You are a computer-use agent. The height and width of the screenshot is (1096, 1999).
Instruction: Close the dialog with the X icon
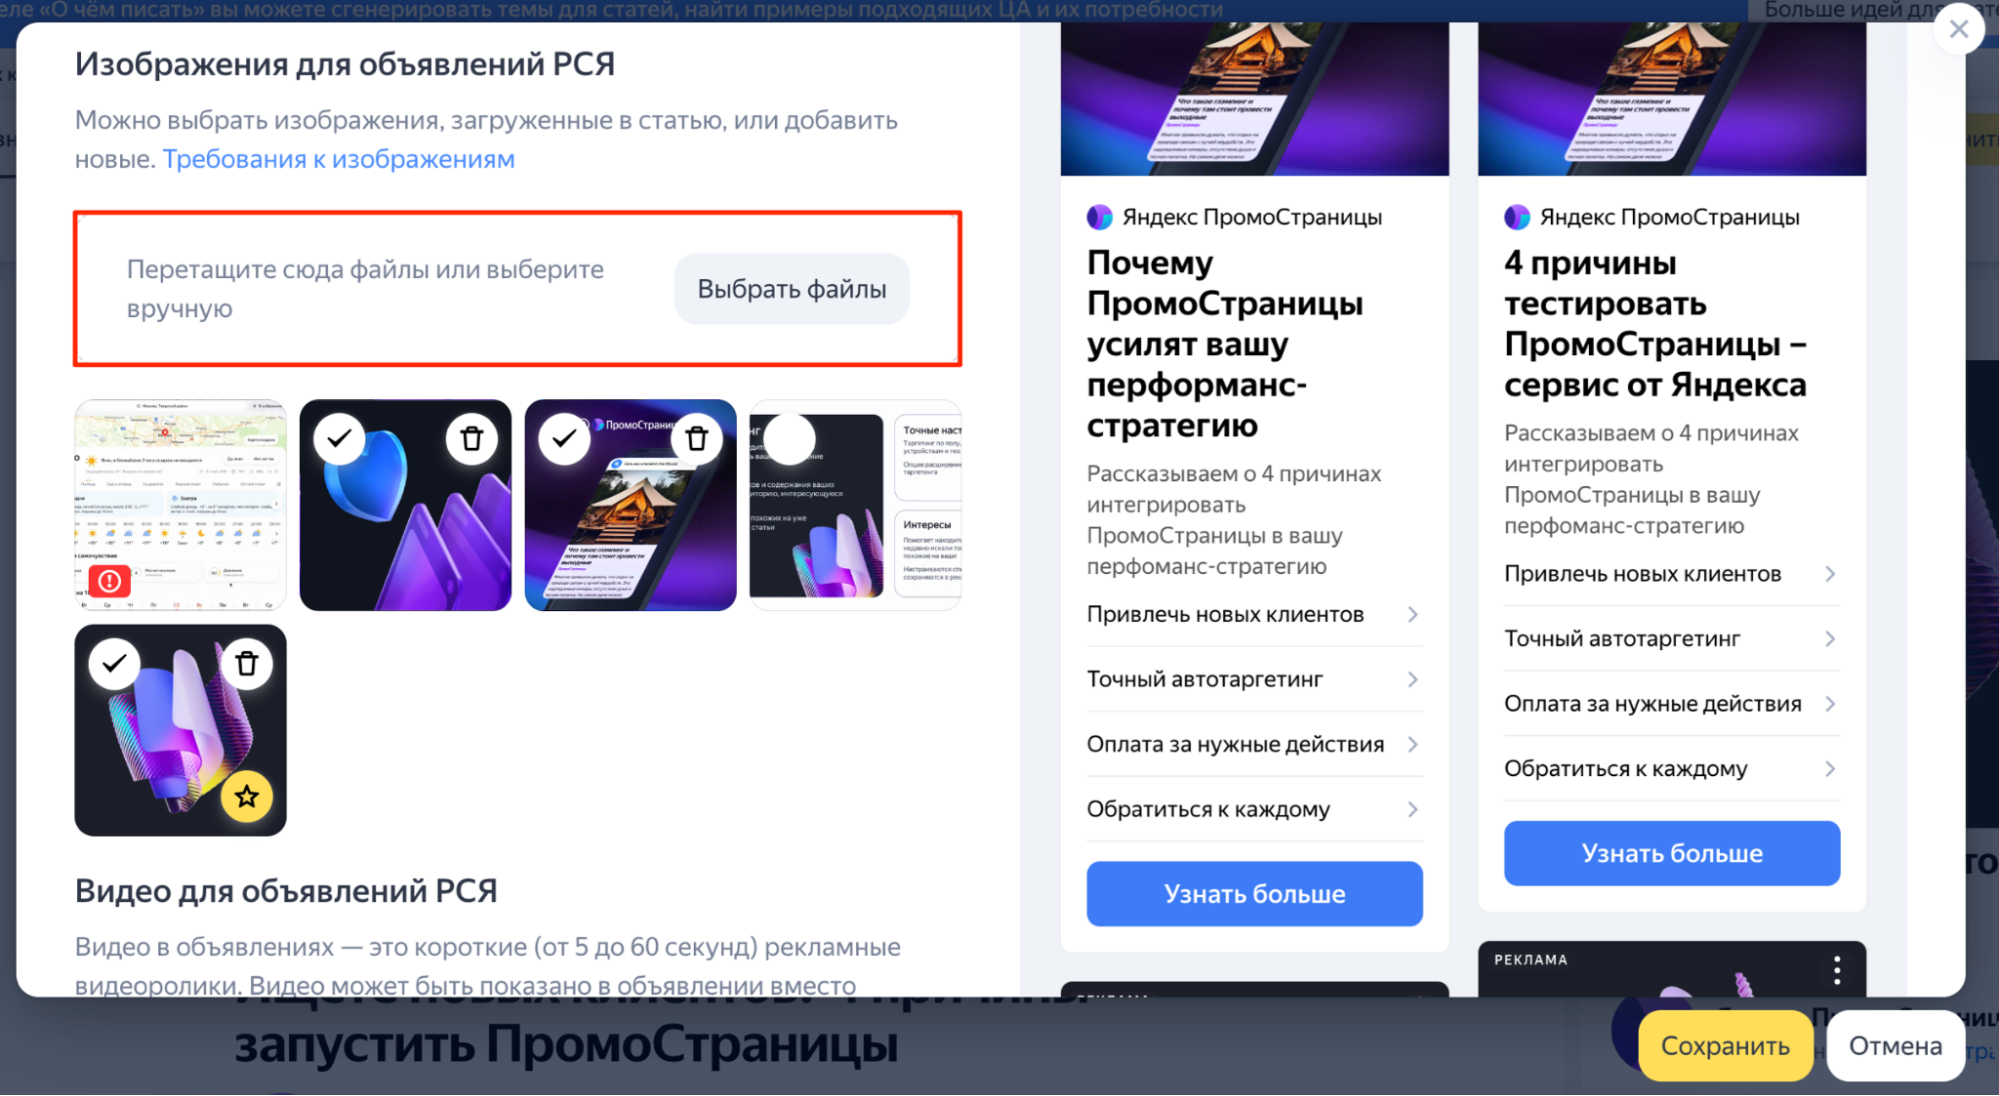(x=1958, y=29)
